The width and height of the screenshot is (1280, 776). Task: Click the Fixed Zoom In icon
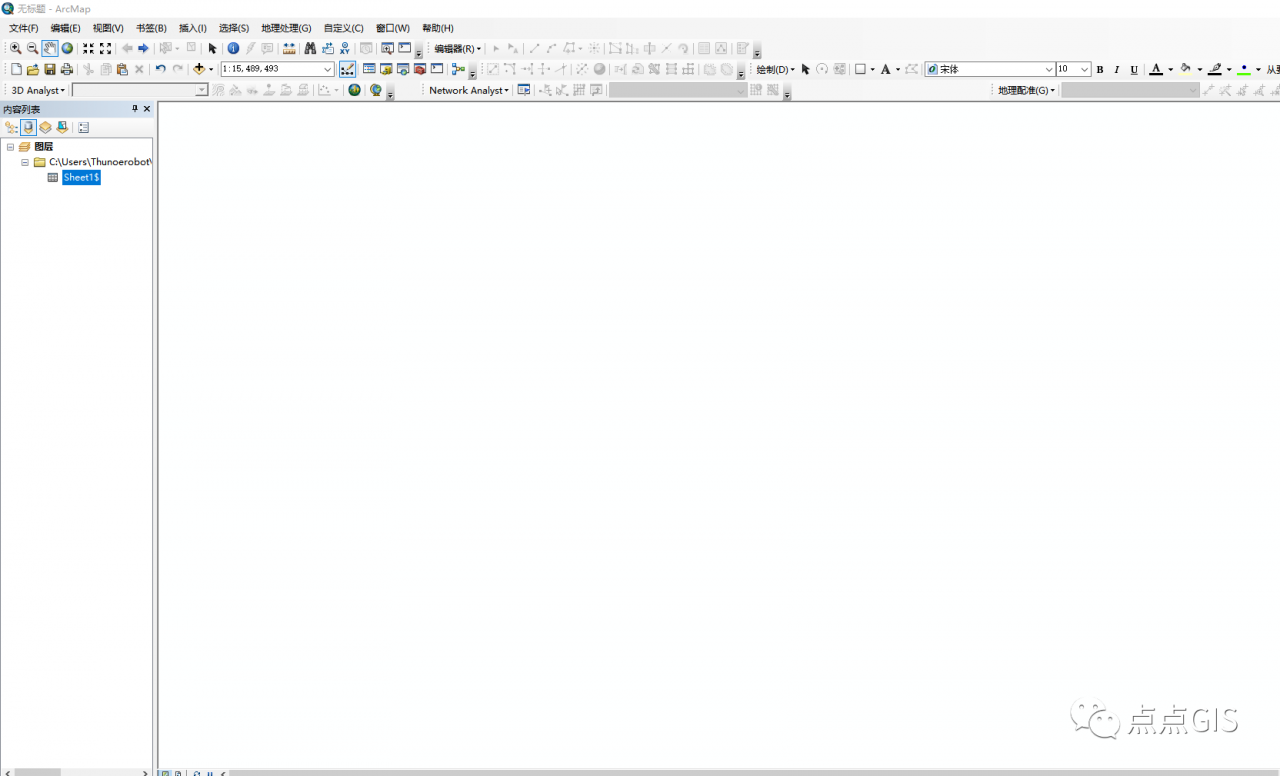[x=88, y=48]
